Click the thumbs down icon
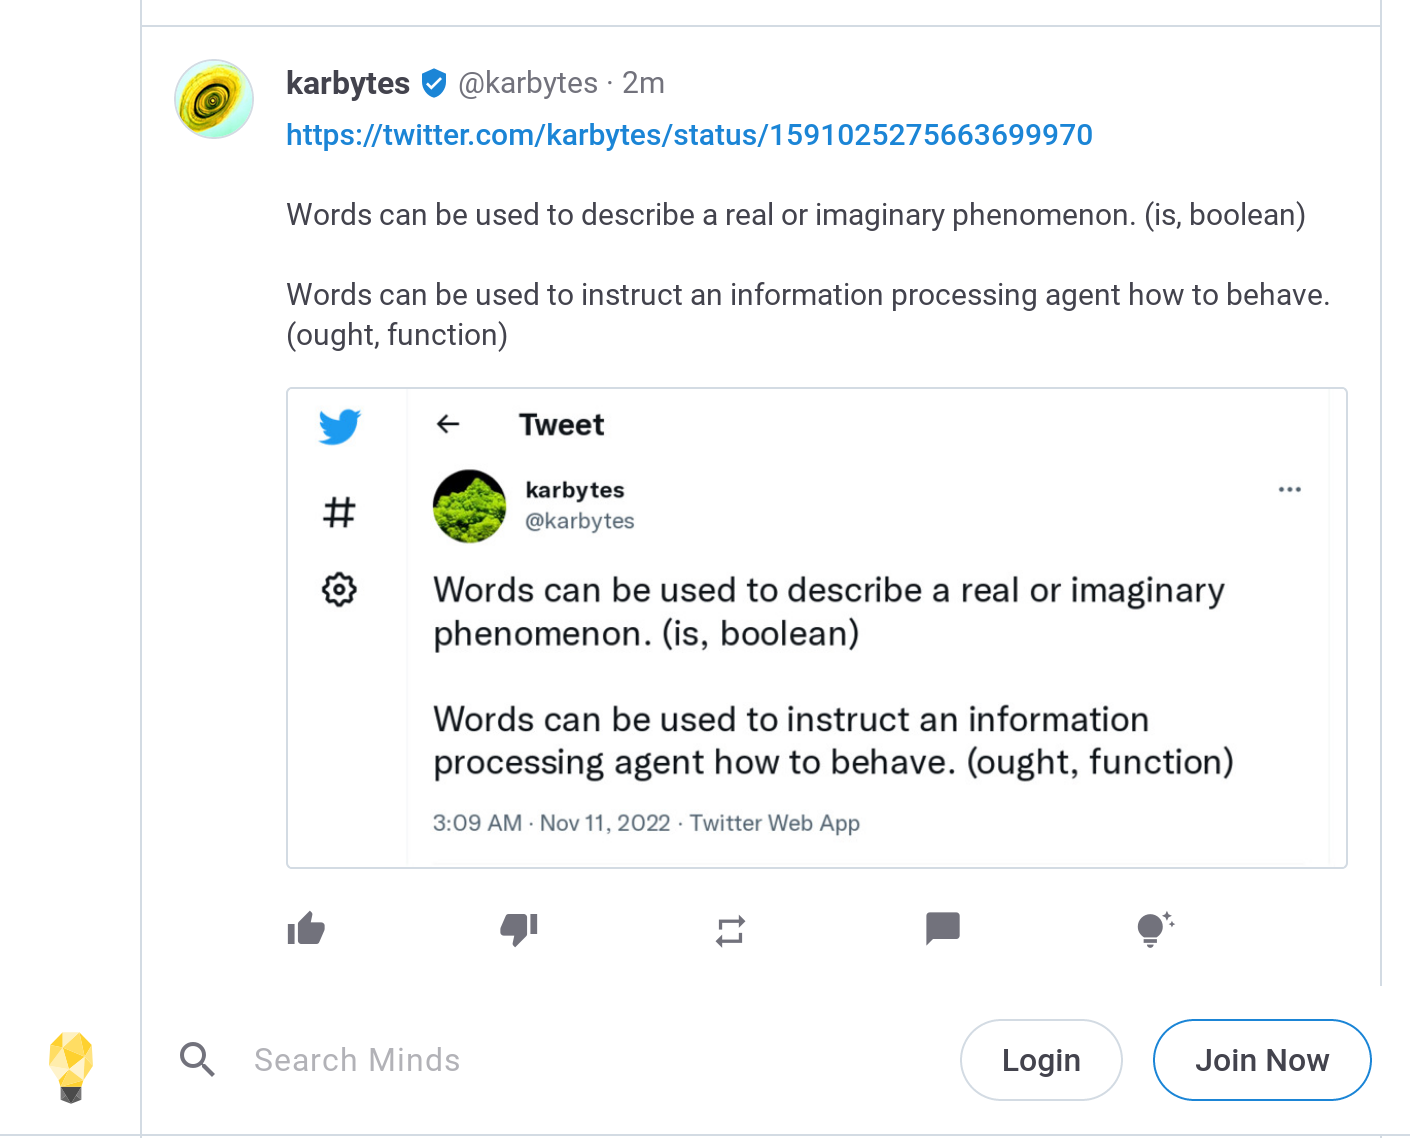The image size is (1410, 1138). (519, 929)
